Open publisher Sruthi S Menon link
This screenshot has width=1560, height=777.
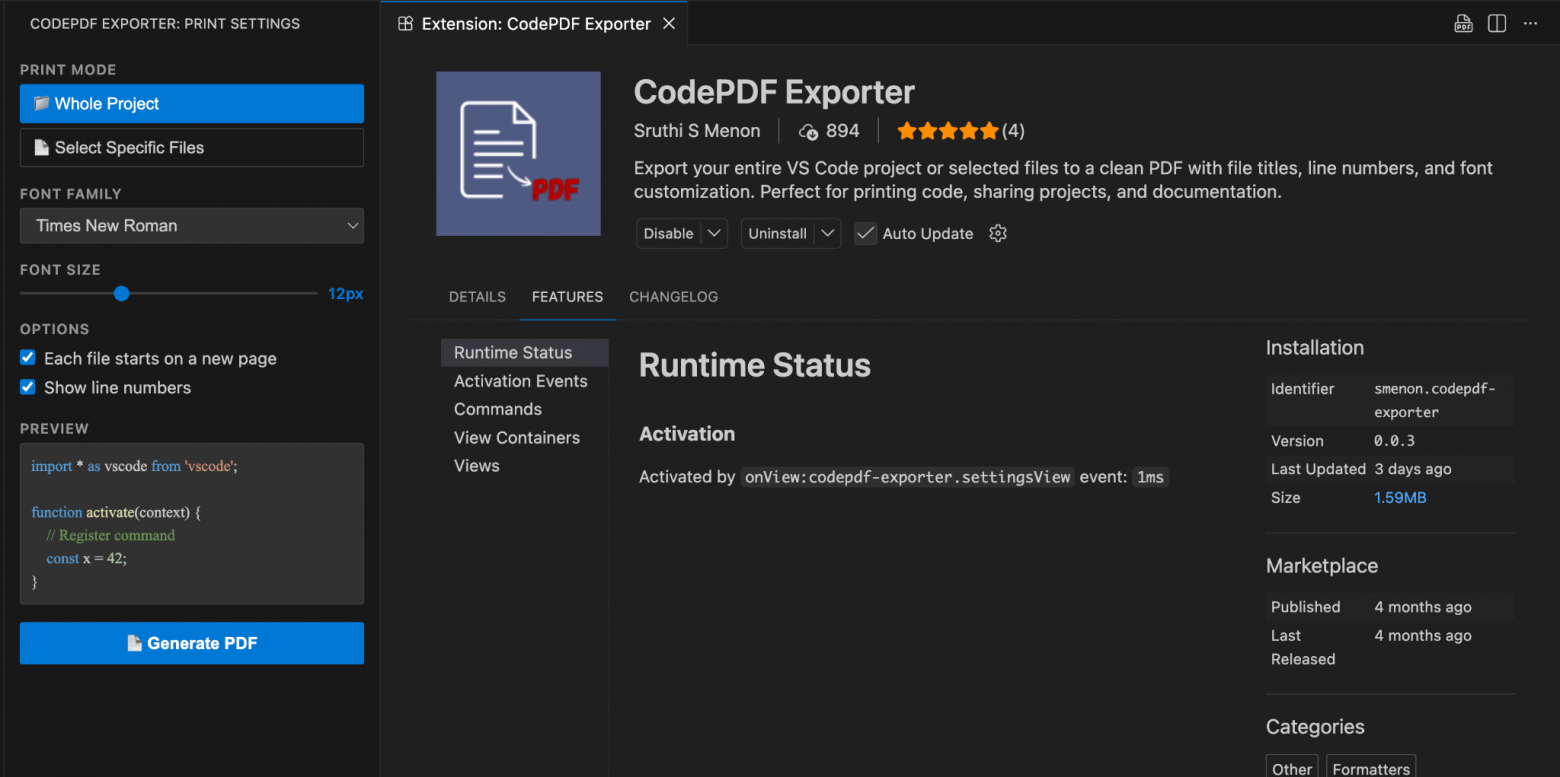click(697, 131)
